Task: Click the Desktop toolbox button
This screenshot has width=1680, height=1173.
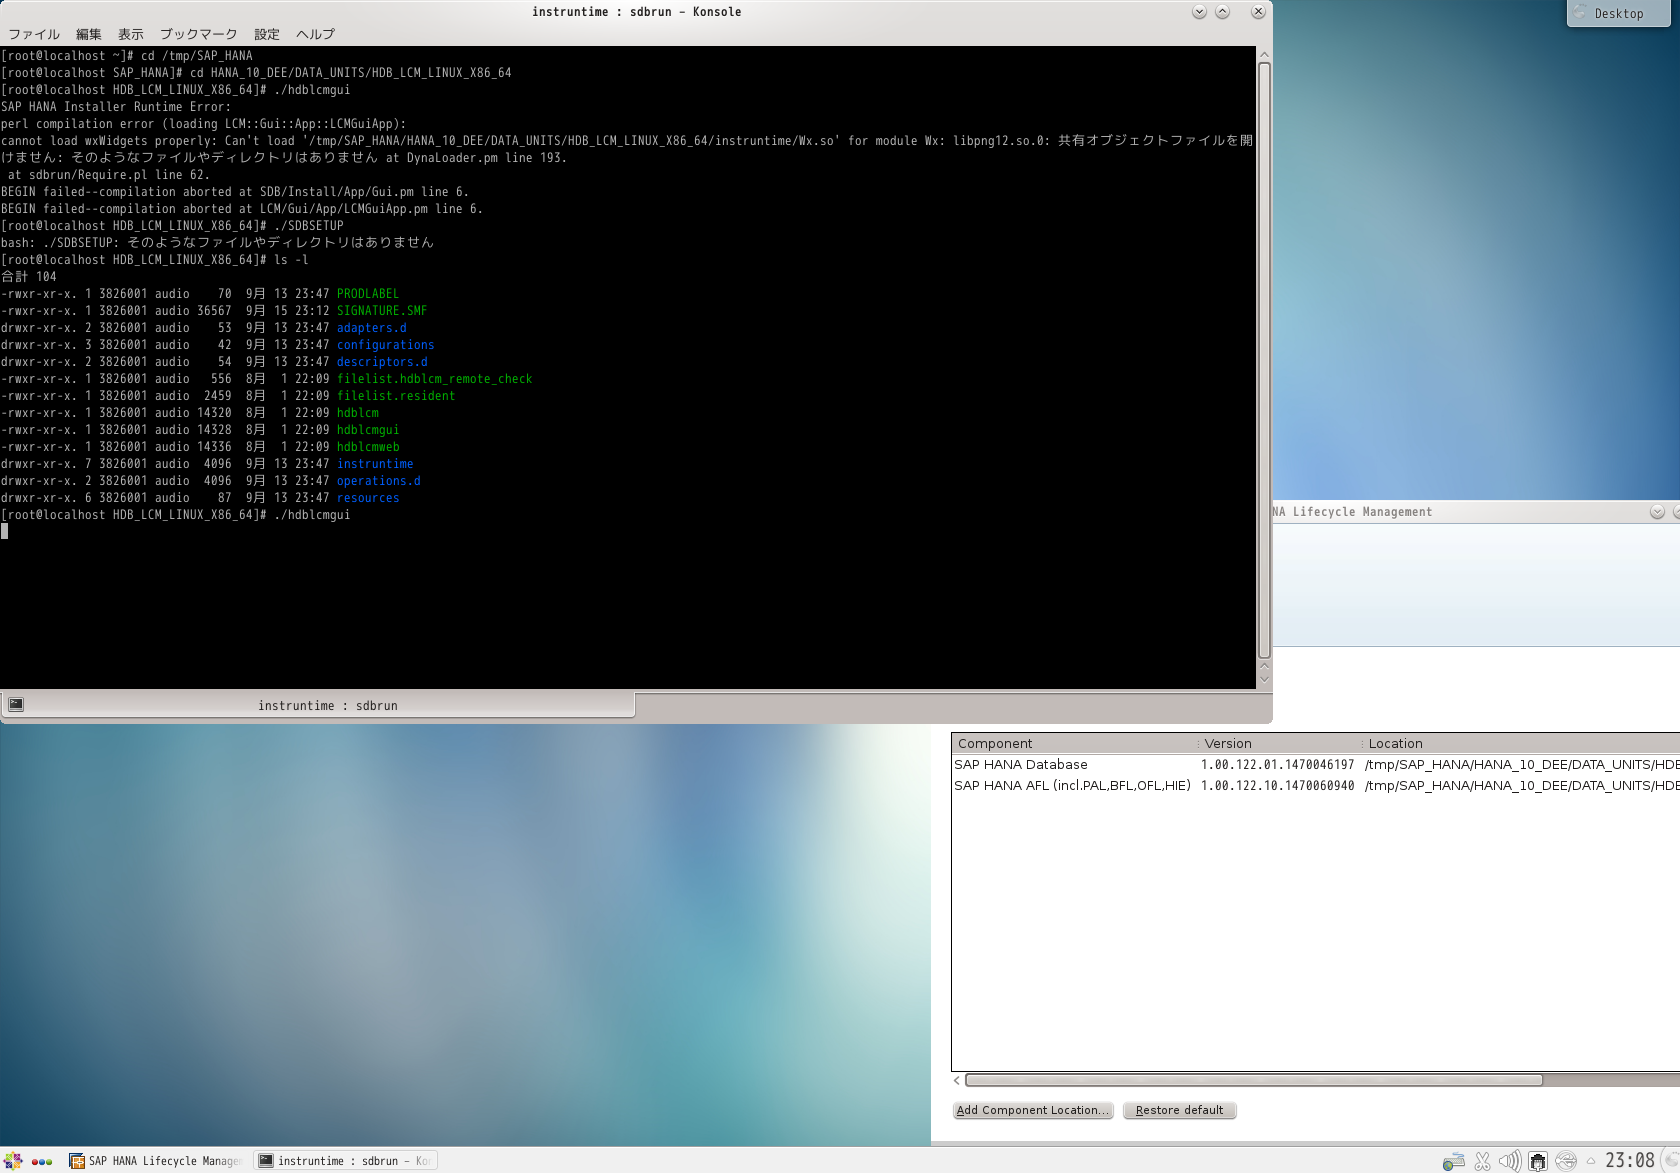Action: coord(1618,13)
